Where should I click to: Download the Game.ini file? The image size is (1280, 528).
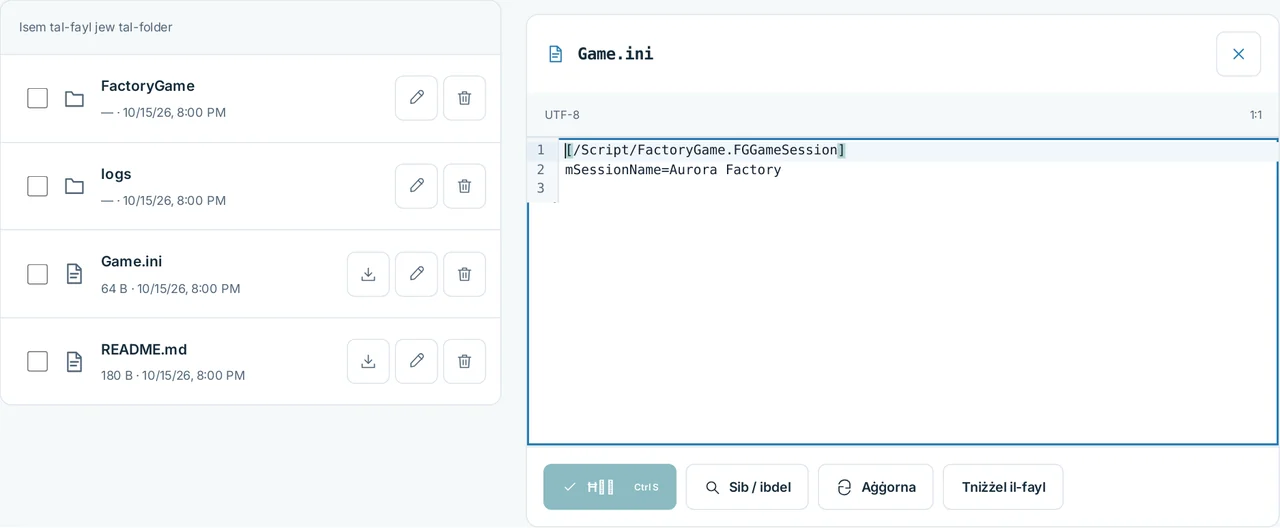tap(368, 274)
